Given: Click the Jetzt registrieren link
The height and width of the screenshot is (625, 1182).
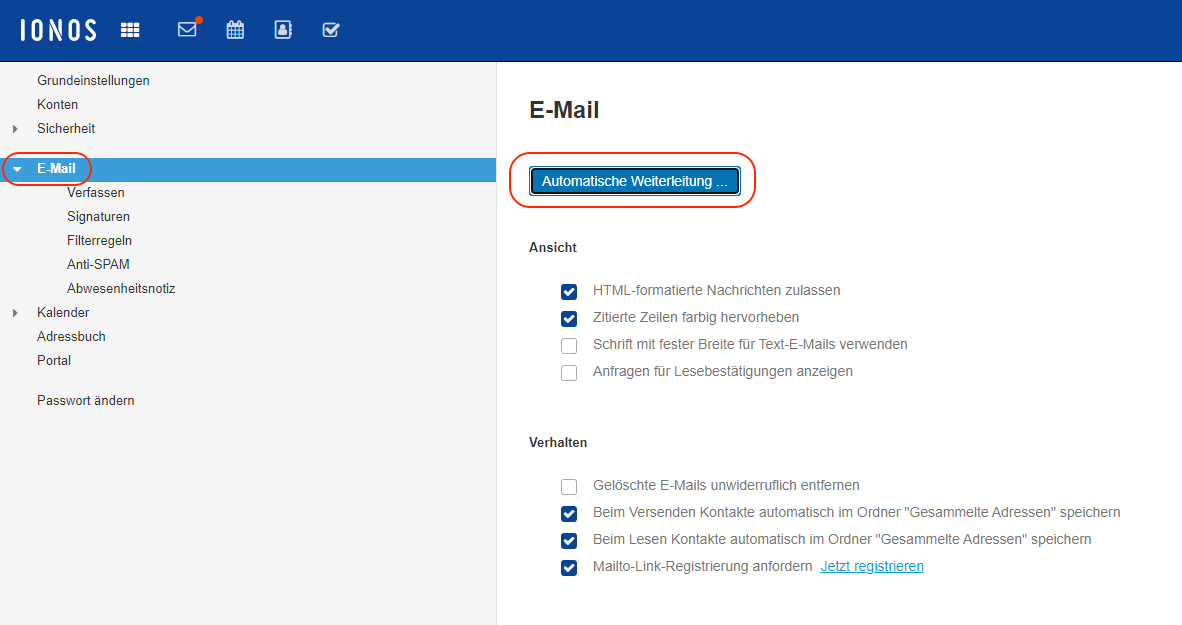Looking at the screenshot, I should [872, 566].
